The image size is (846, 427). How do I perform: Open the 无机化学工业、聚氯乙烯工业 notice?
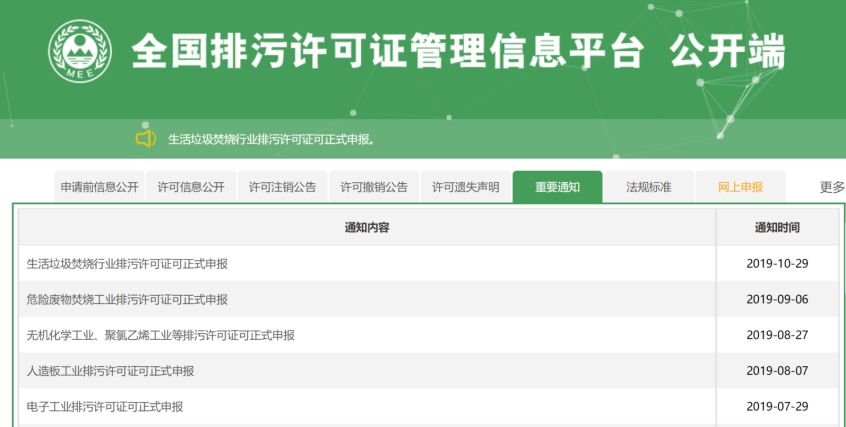[160, 335]
